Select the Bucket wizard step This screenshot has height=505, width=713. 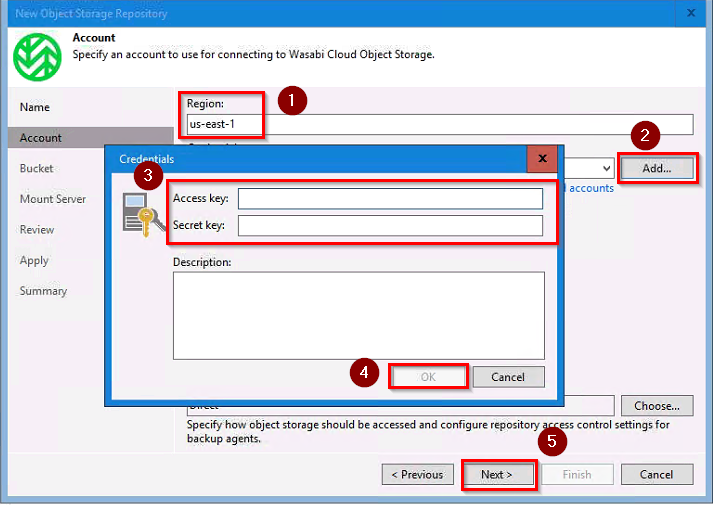coord(36,168)
